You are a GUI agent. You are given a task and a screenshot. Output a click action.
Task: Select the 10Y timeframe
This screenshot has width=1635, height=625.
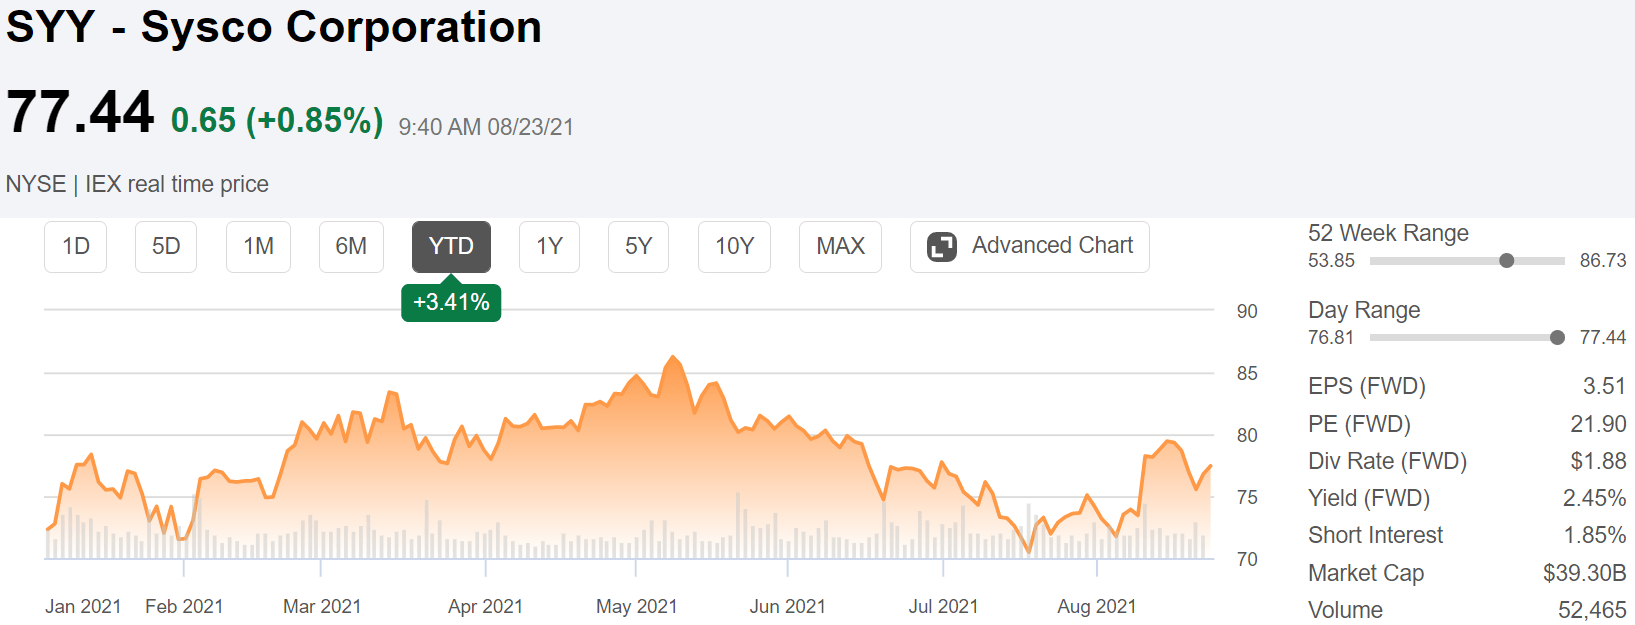click(x=734, y=245)
